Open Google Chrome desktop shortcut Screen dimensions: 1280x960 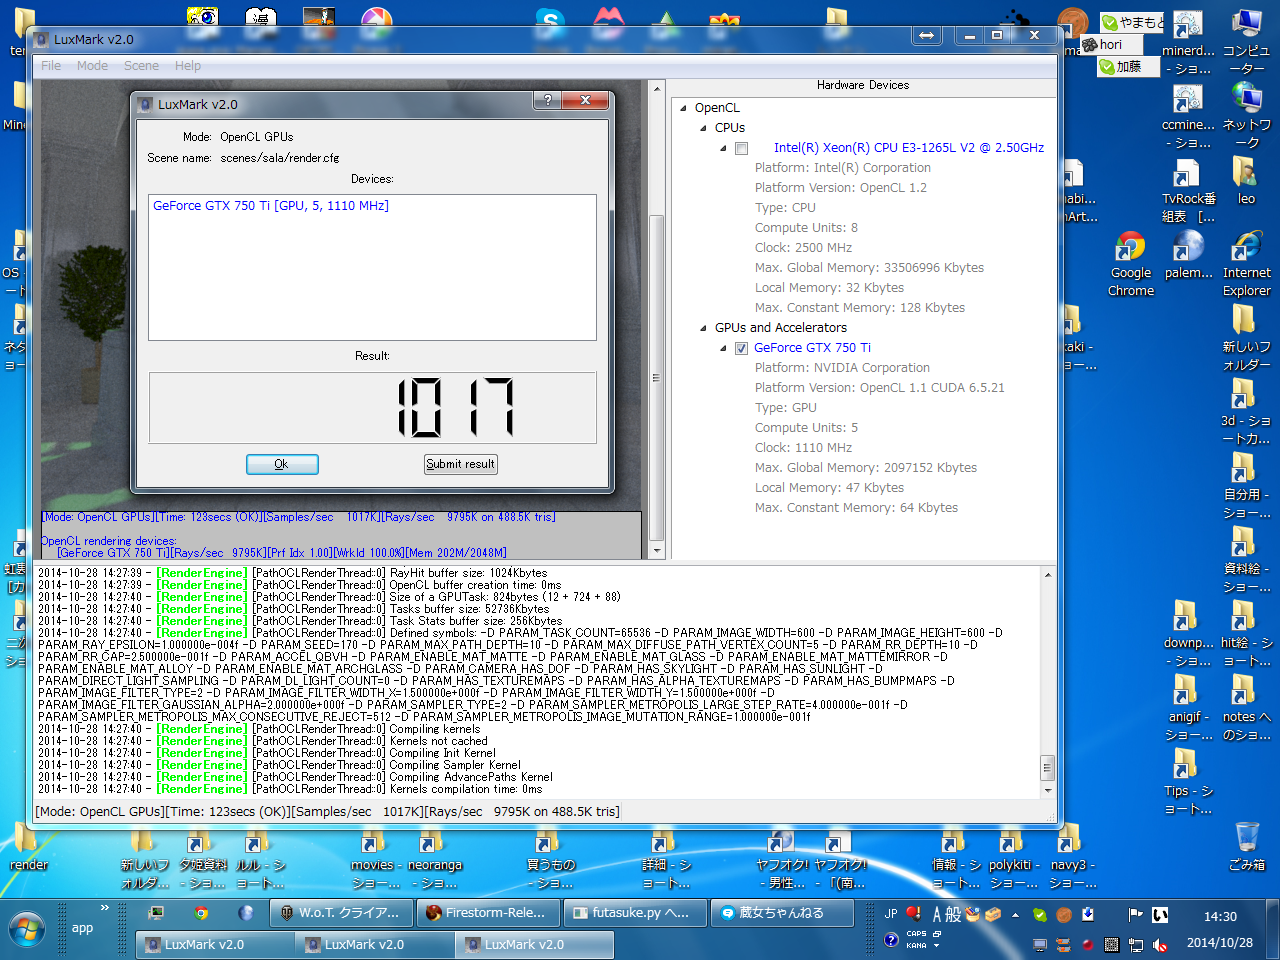click(1130, 247)
